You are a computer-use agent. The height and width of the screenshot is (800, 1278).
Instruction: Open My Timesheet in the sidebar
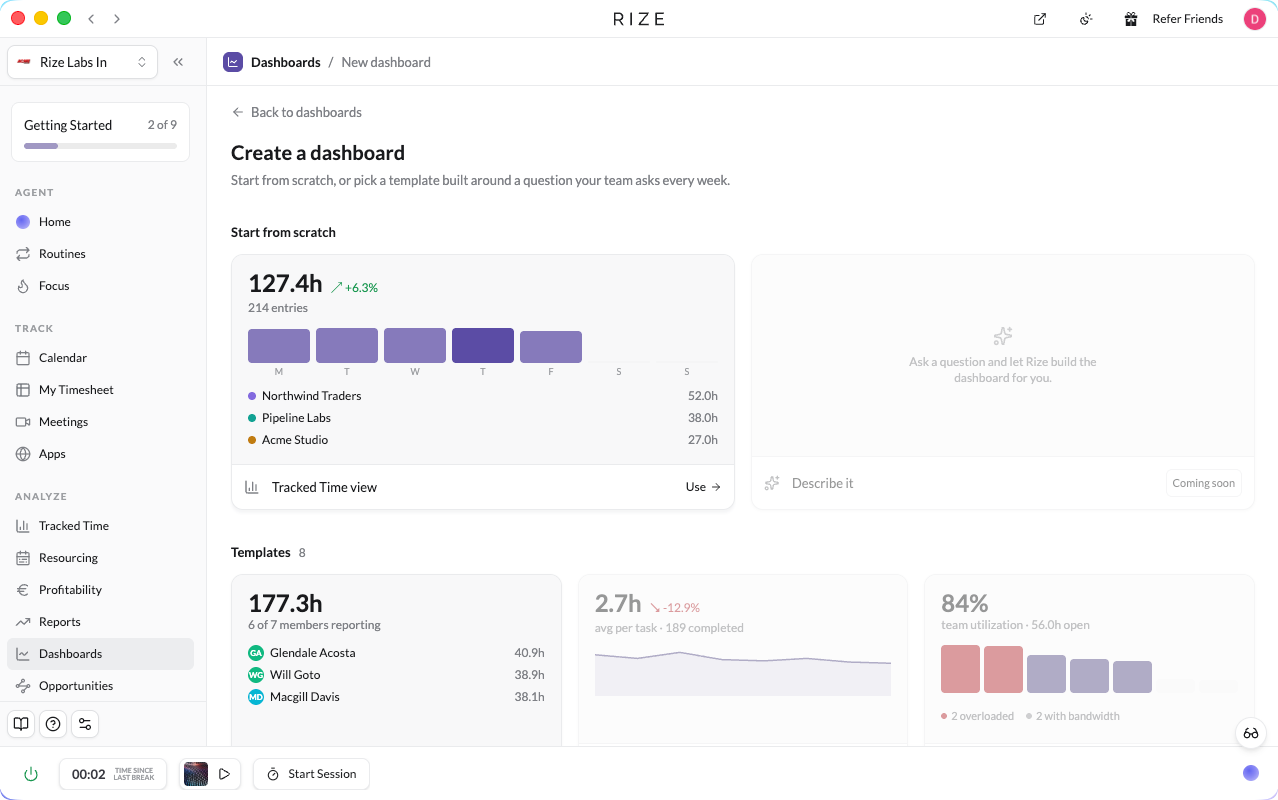click(100, 390)
